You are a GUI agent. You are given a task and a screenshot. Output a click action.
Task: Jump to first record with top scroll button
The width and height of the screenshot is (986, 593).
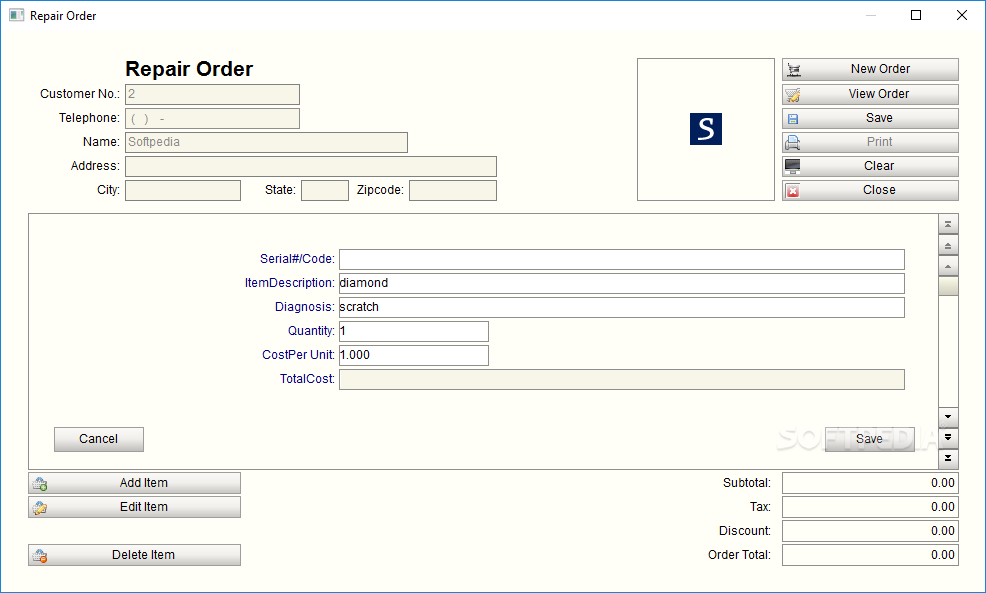click(x=948, y=224)
